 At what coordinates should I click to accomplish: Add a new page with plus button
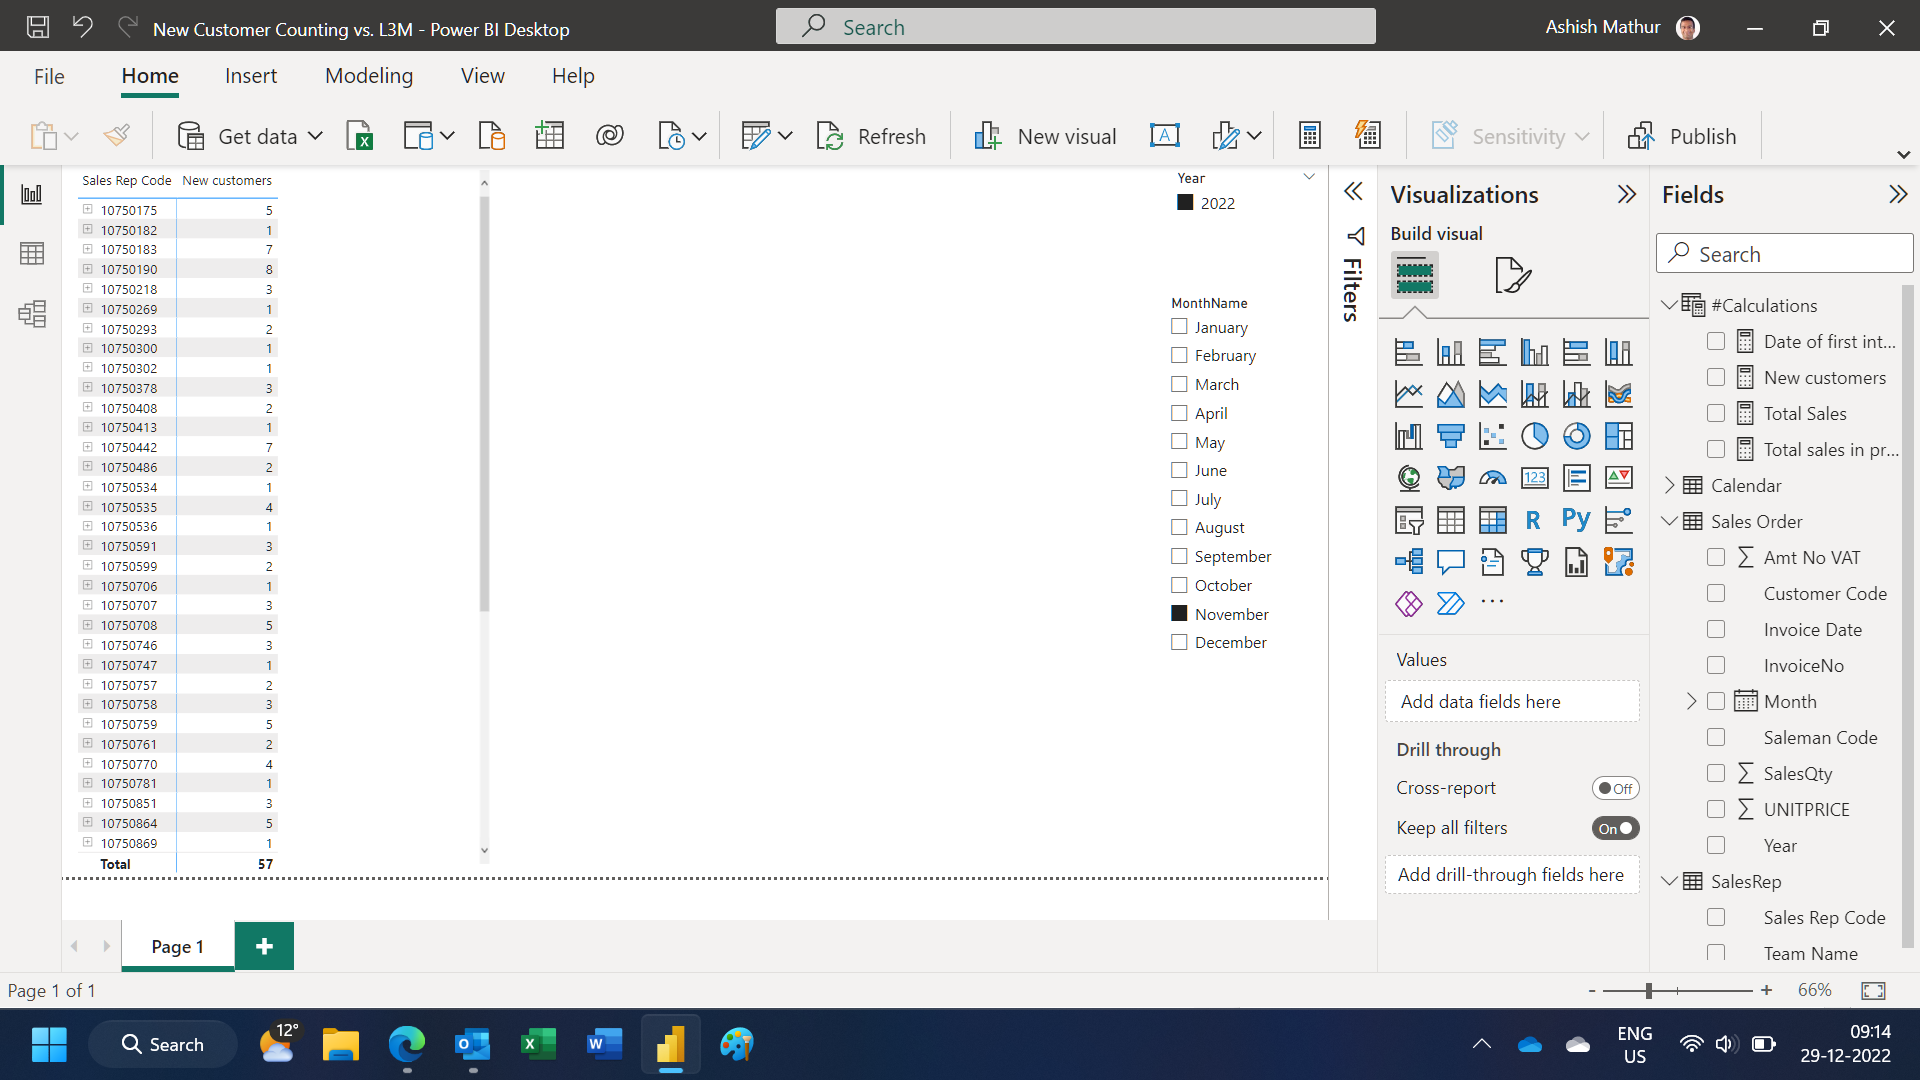coord(264,946)
